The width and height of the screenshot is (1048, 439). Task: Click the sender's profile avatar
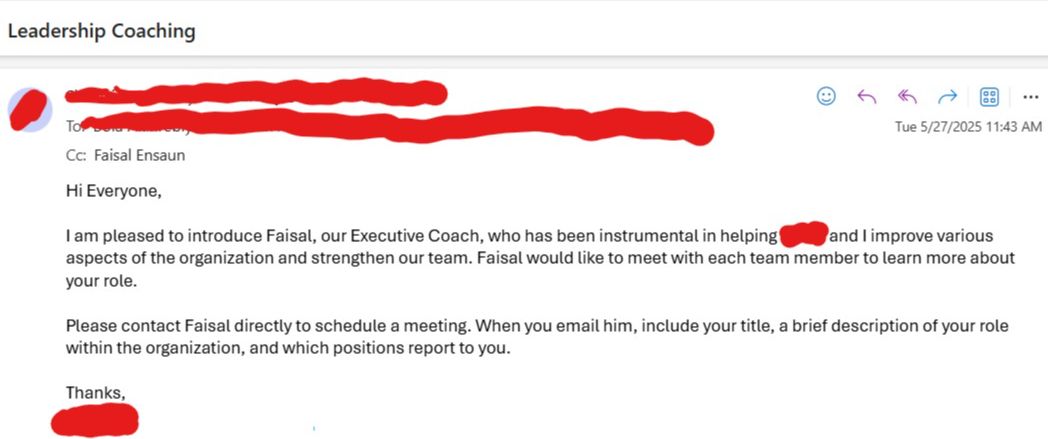pyautogui.click(x=30, y=110)
